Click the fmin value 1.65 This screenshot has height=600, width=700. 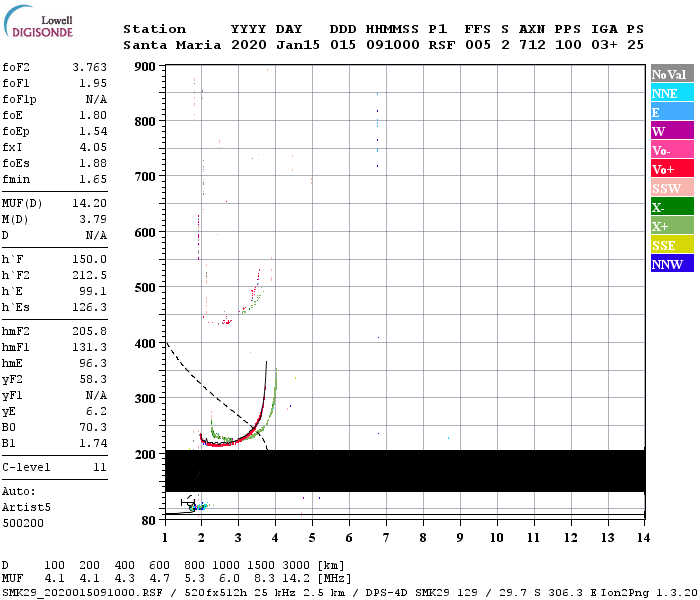[93, 179]
